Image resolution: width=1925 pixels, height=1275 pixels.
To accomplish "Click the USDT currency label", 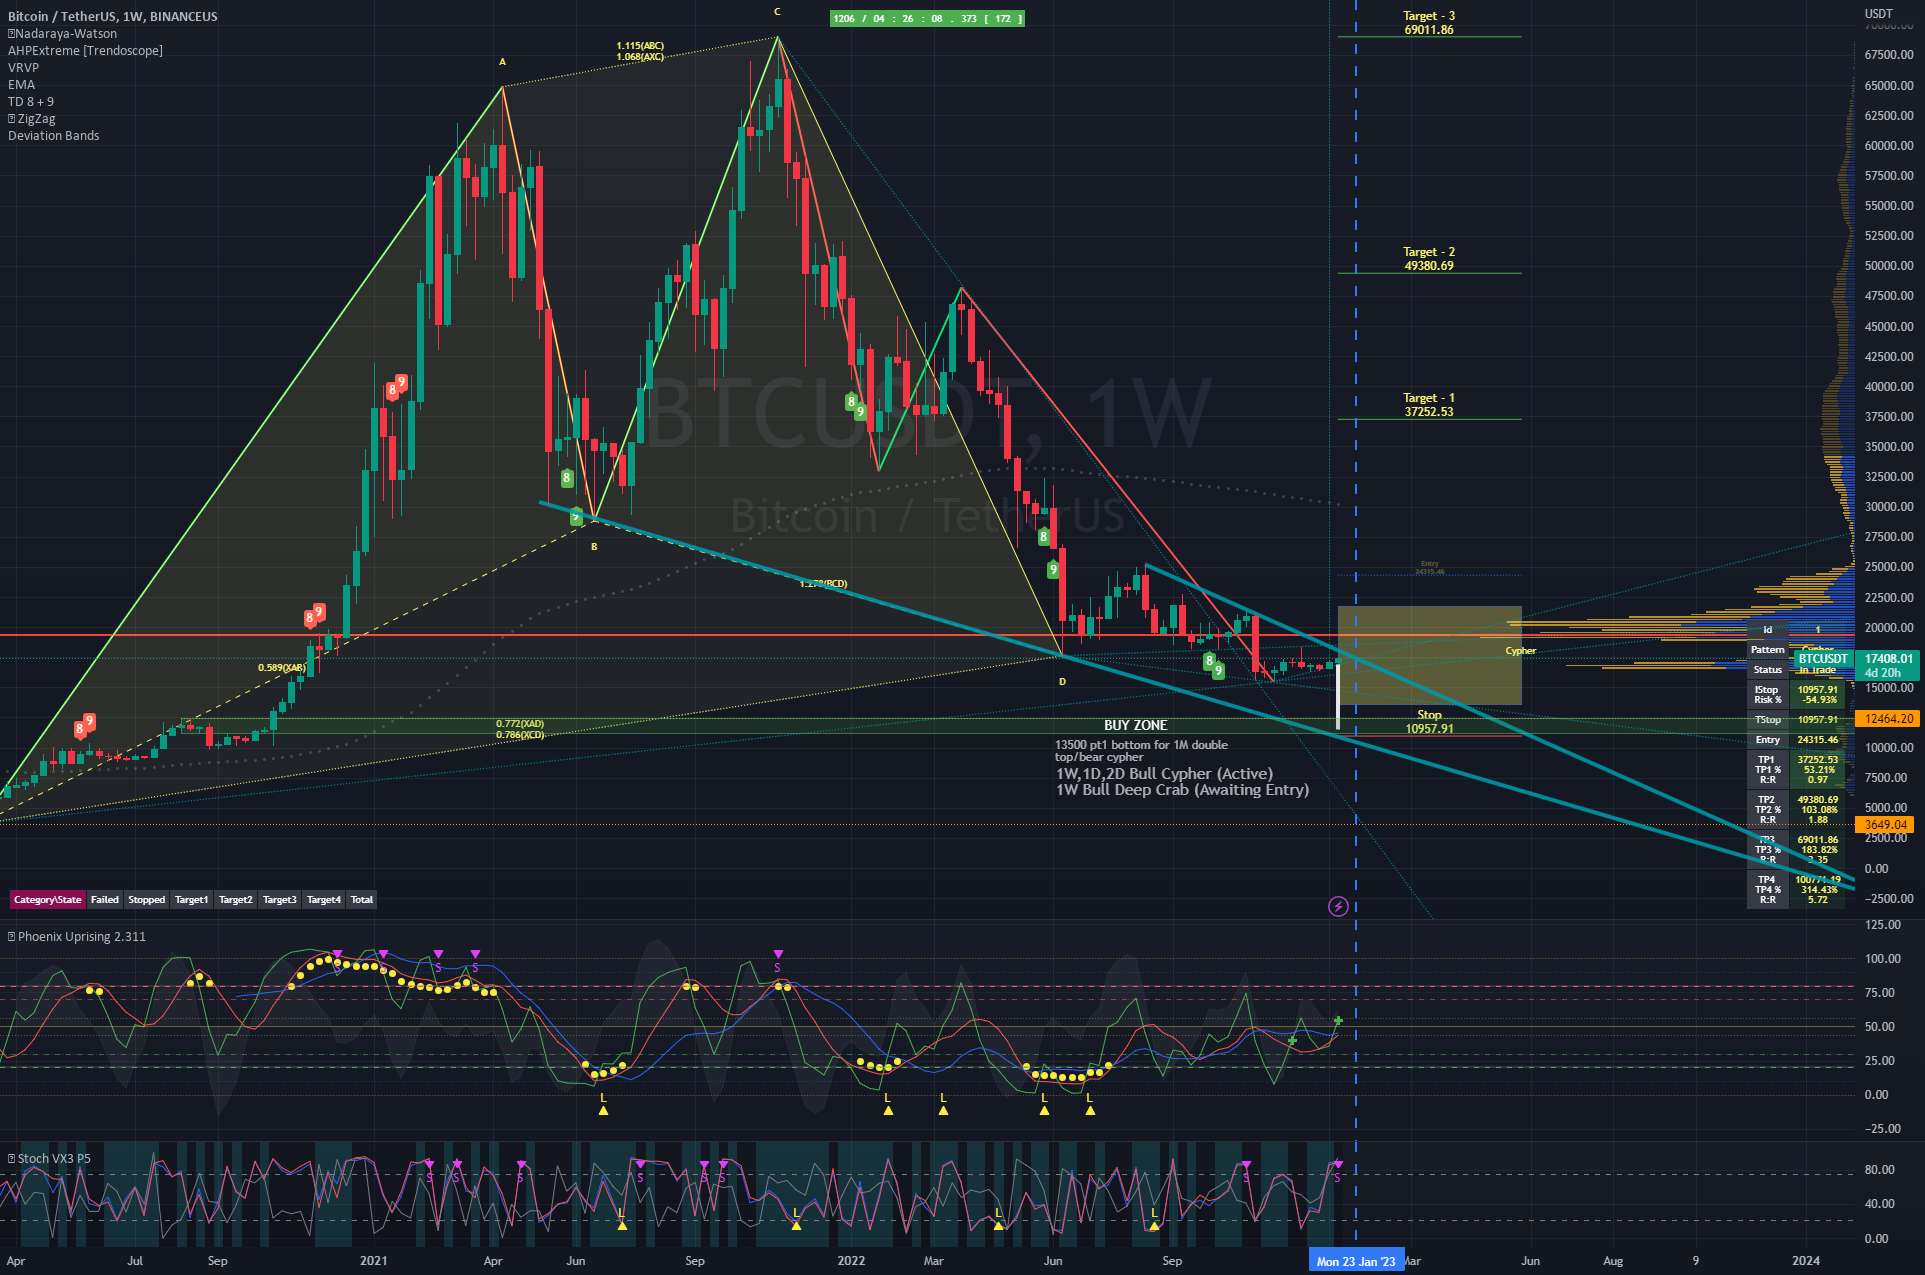I will pyautogui.click(x=1879, y=14).
